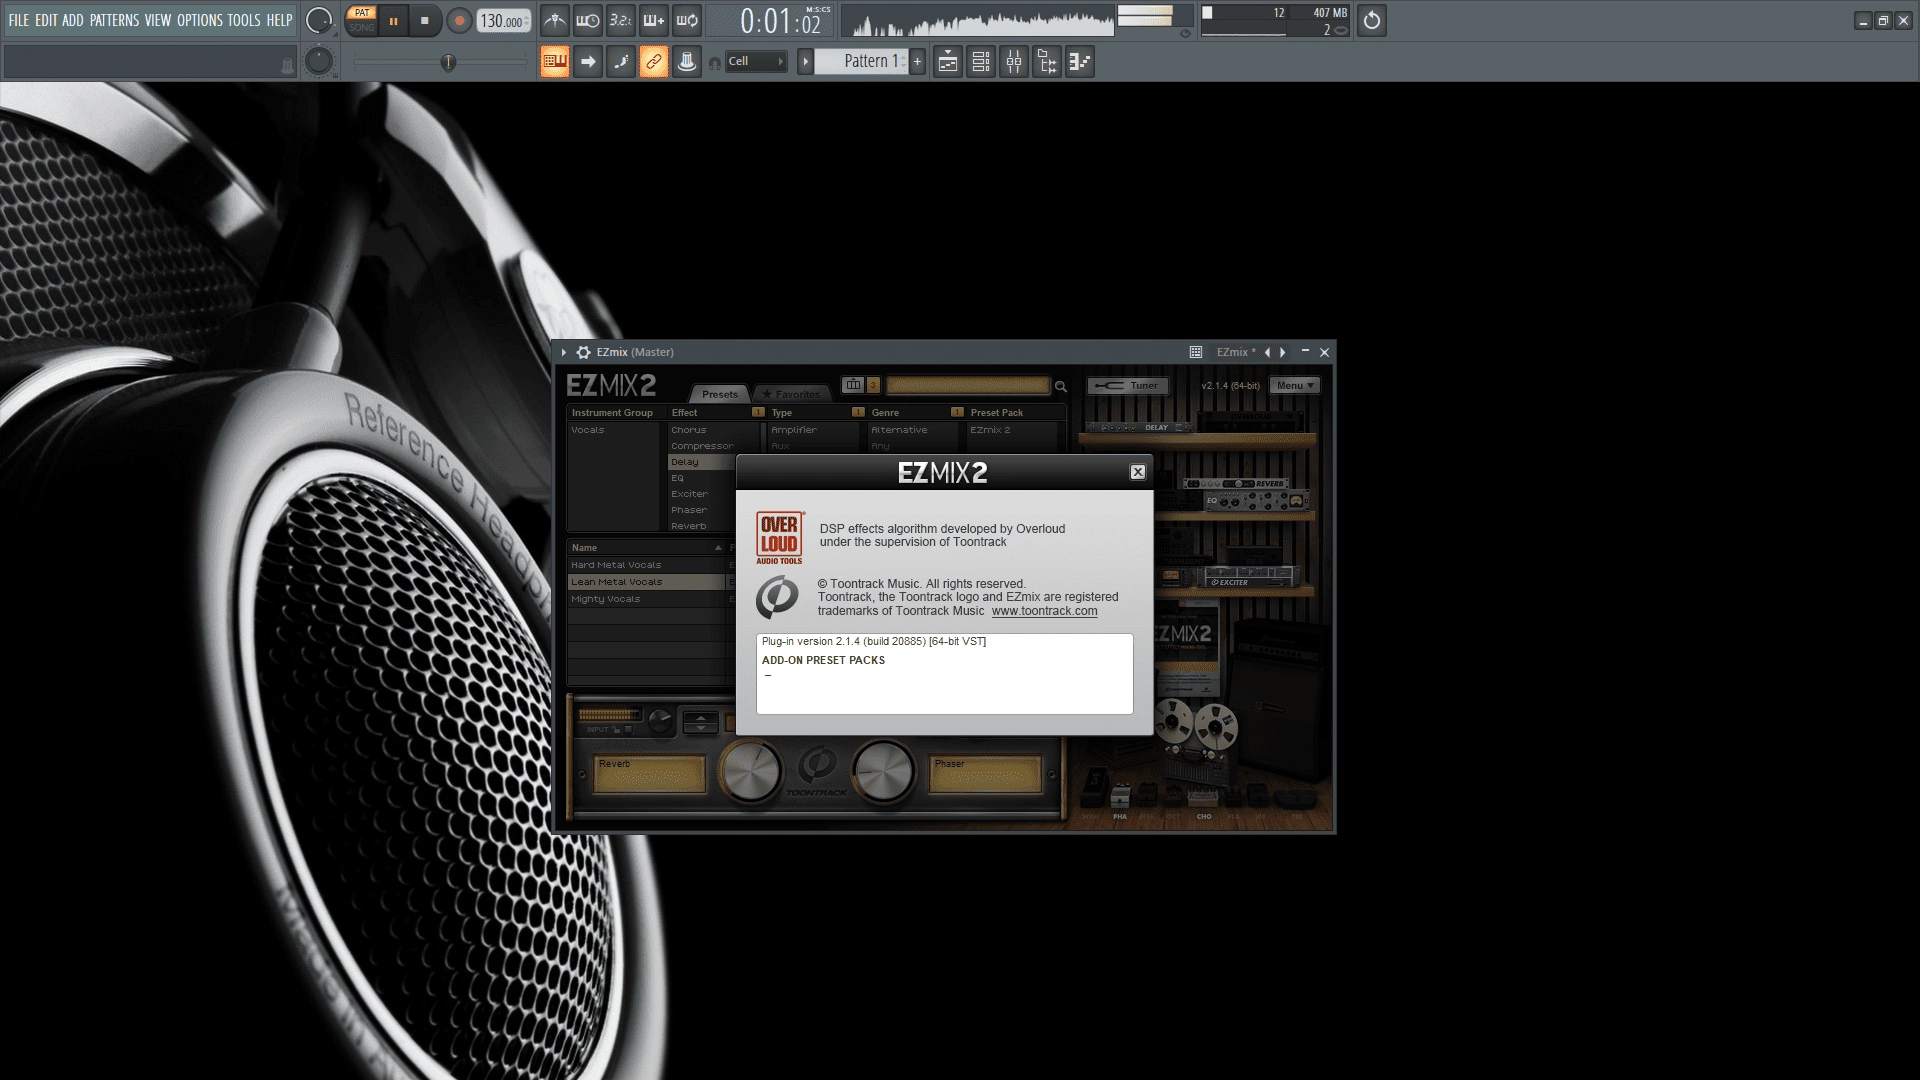
Task: Toggle loop recording icon
Action: point(687,20)
